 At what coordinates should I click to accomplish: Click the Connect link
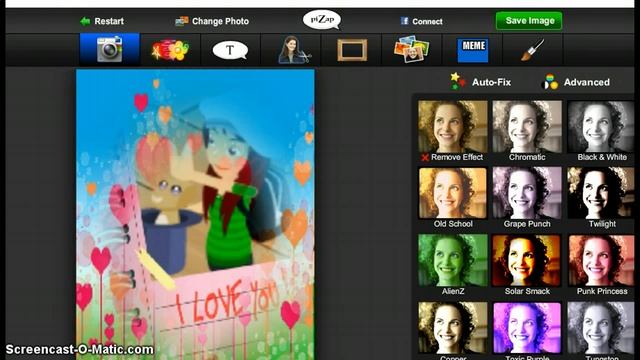(x=427, y=22)
